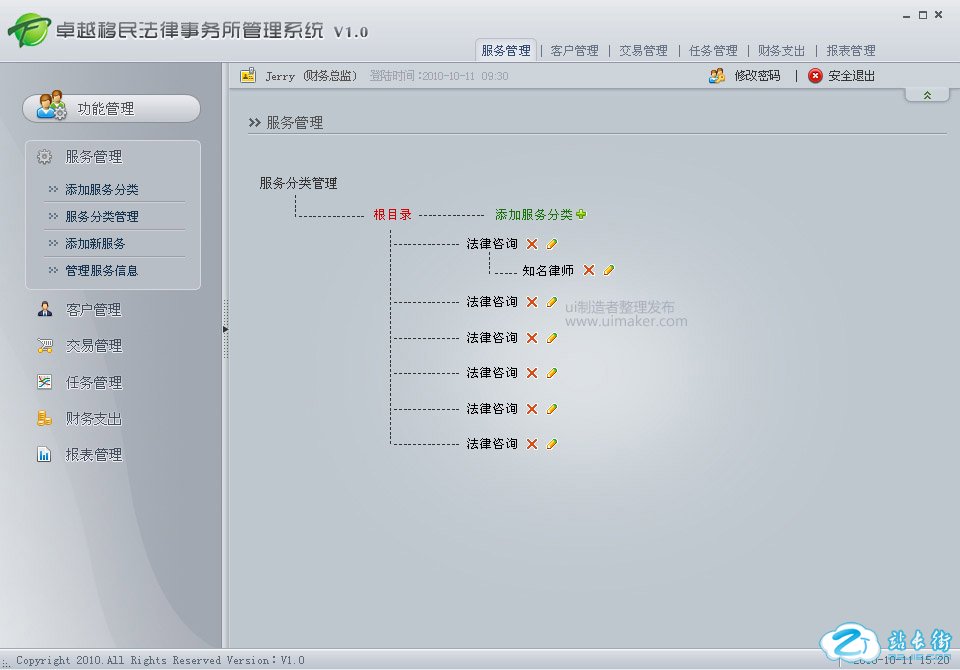
Task: Collapse the left sidebar using splitter arrow
Action: click(x=225, y=328)
